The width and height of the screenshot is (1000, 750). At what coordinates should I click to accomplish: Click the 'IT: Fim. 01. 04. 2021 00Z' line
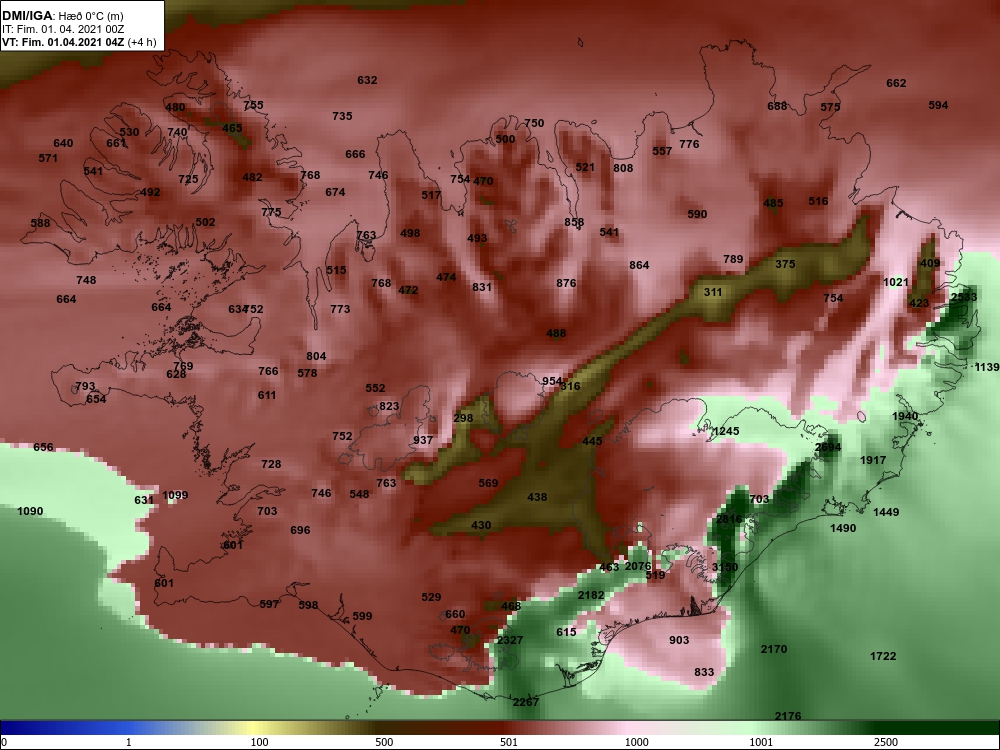click(x=61, y=29)
